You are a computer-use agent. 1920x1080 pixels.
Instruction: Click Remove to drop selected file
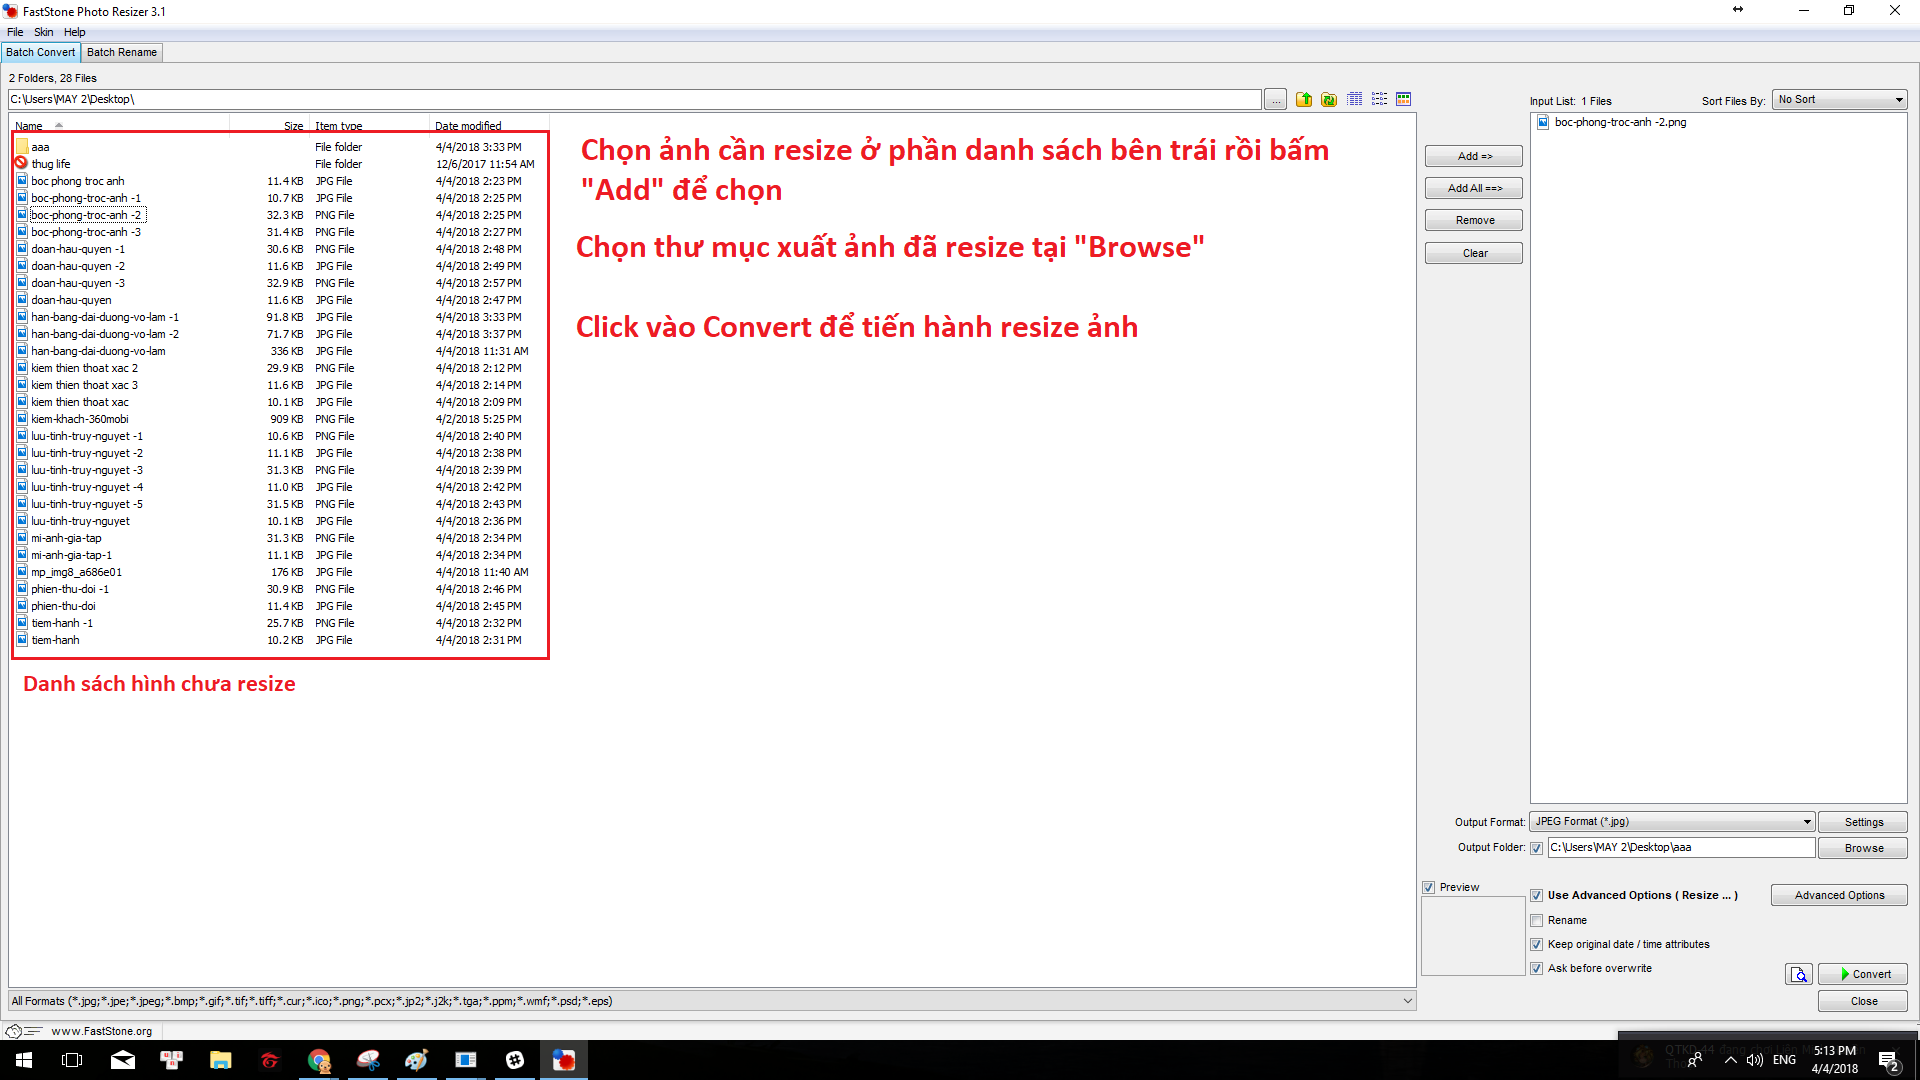pyautogui.click(x=1474, y=220)
